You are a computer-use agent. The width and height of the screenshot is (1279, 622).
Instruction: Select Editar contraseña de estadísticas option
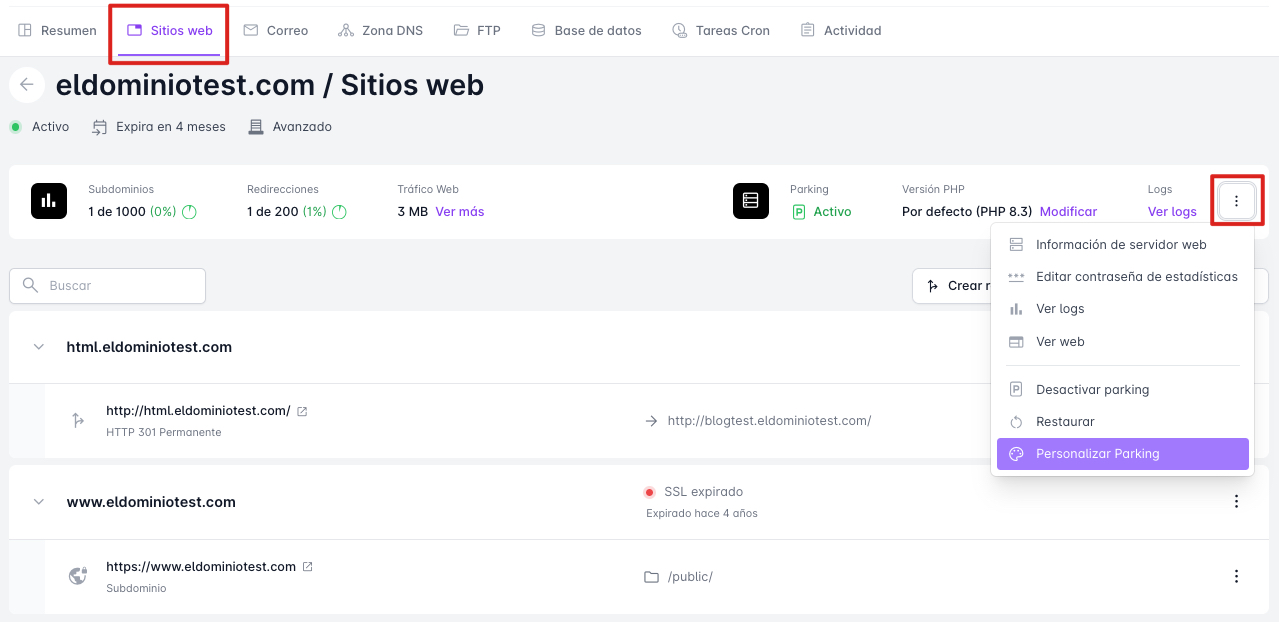pyautogui.click(x=1136, y=277)
